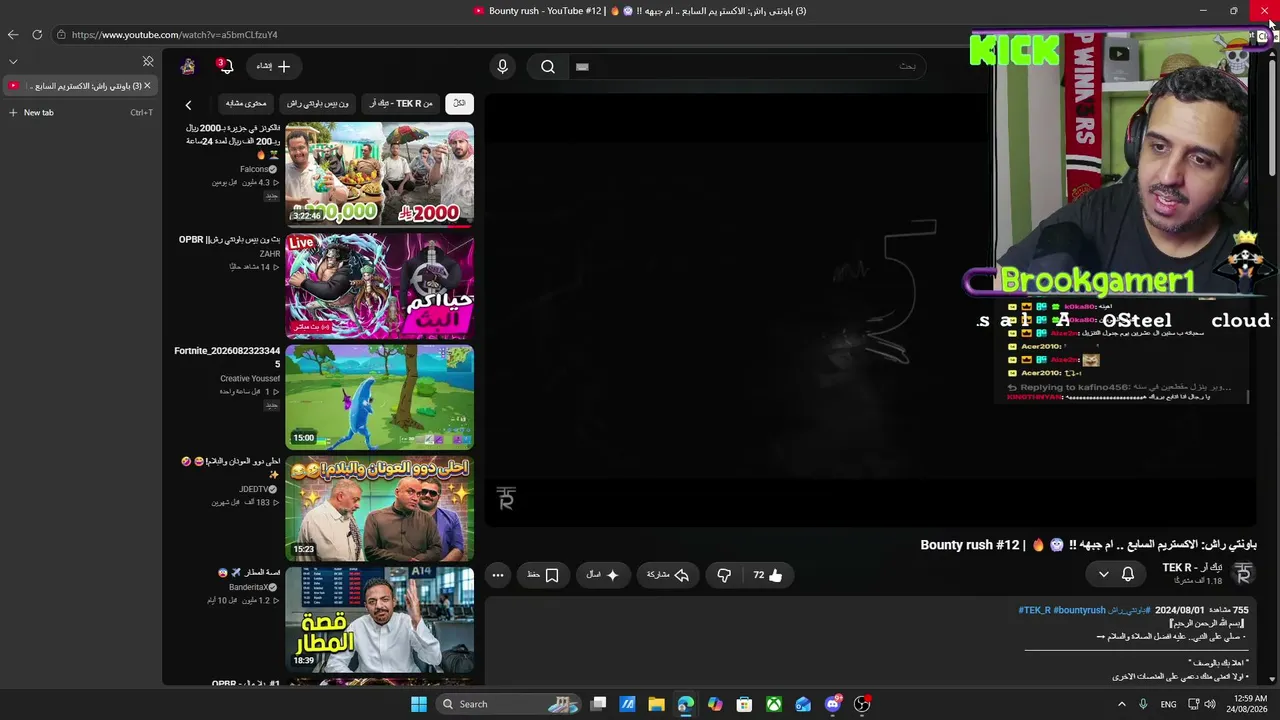1280x720 pixels.
Task: Close the Bounty rush YouTube vertical tab
Action: (147, 86)
